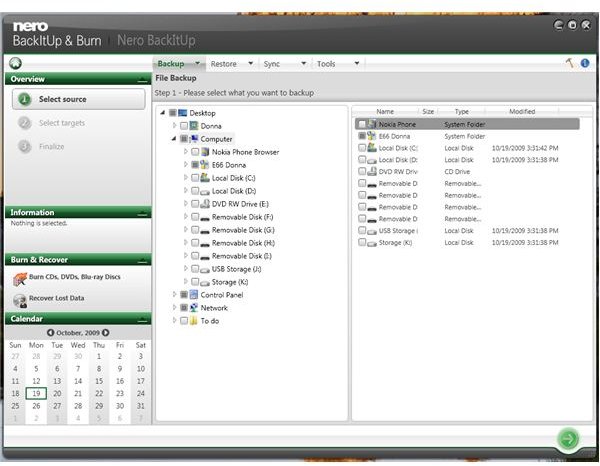Click the Burn CDs disc icon
Screen dimensions: 600x466
(20, 279)
